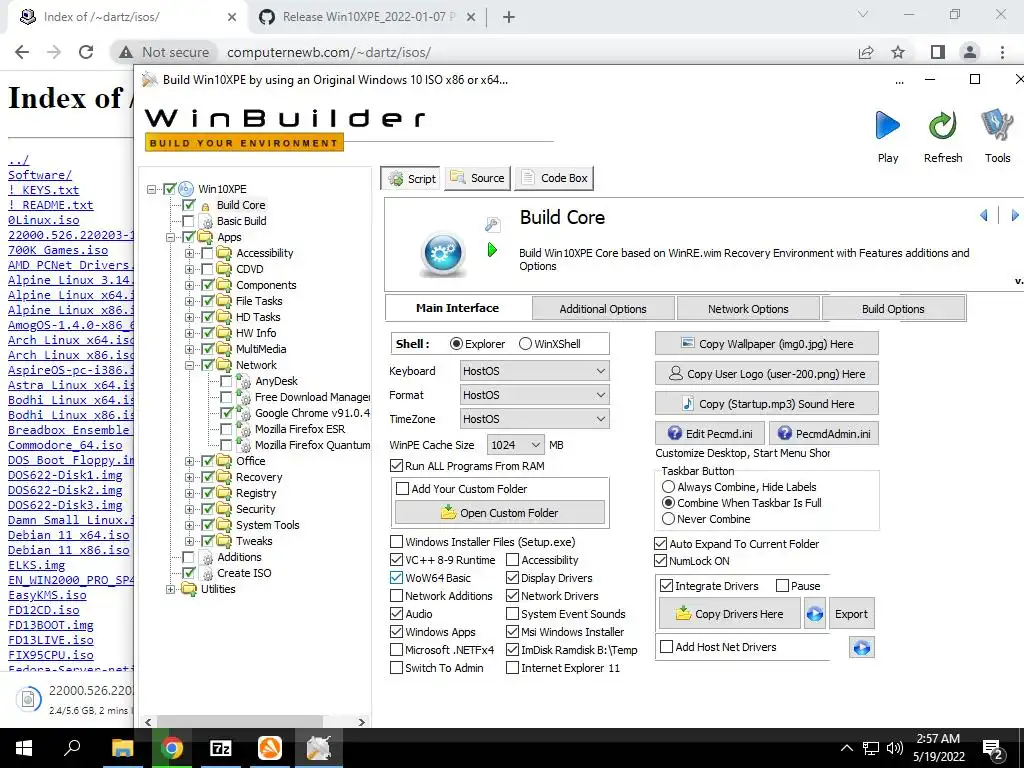
Task: Click the small green run-script arrow
Action: pos(492,249)
